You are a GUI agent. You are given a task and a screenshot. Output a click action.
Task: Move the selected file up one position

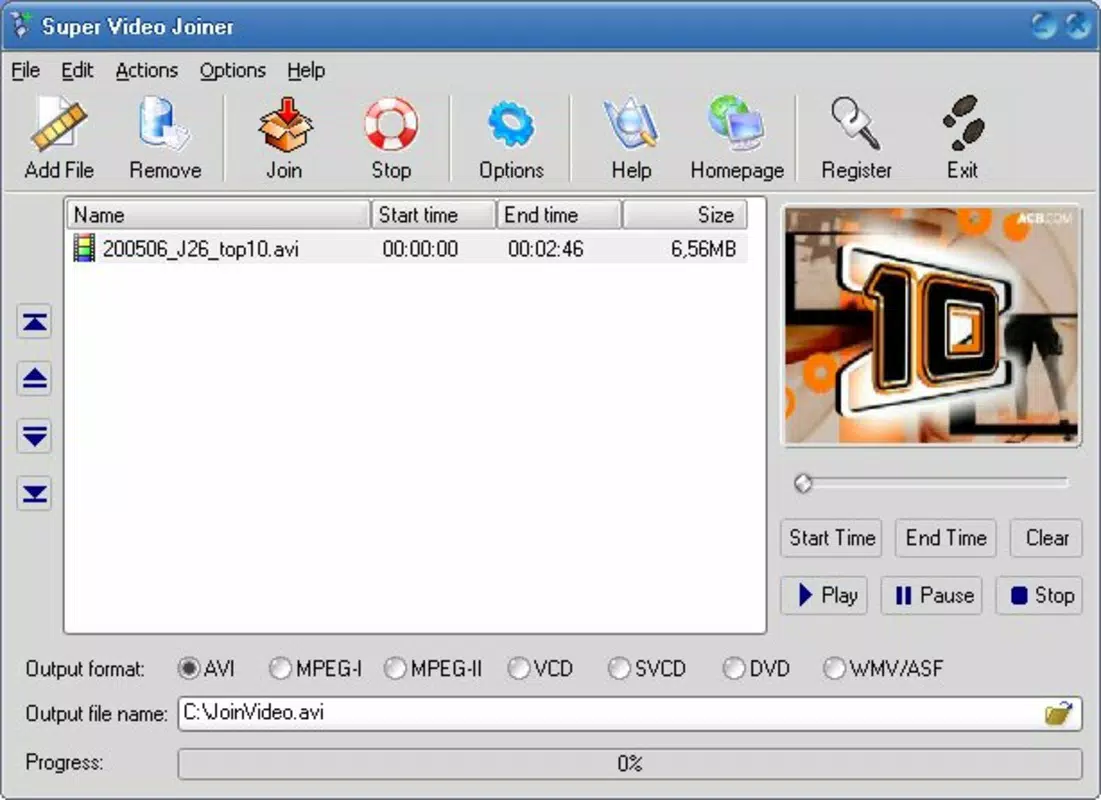34,379
